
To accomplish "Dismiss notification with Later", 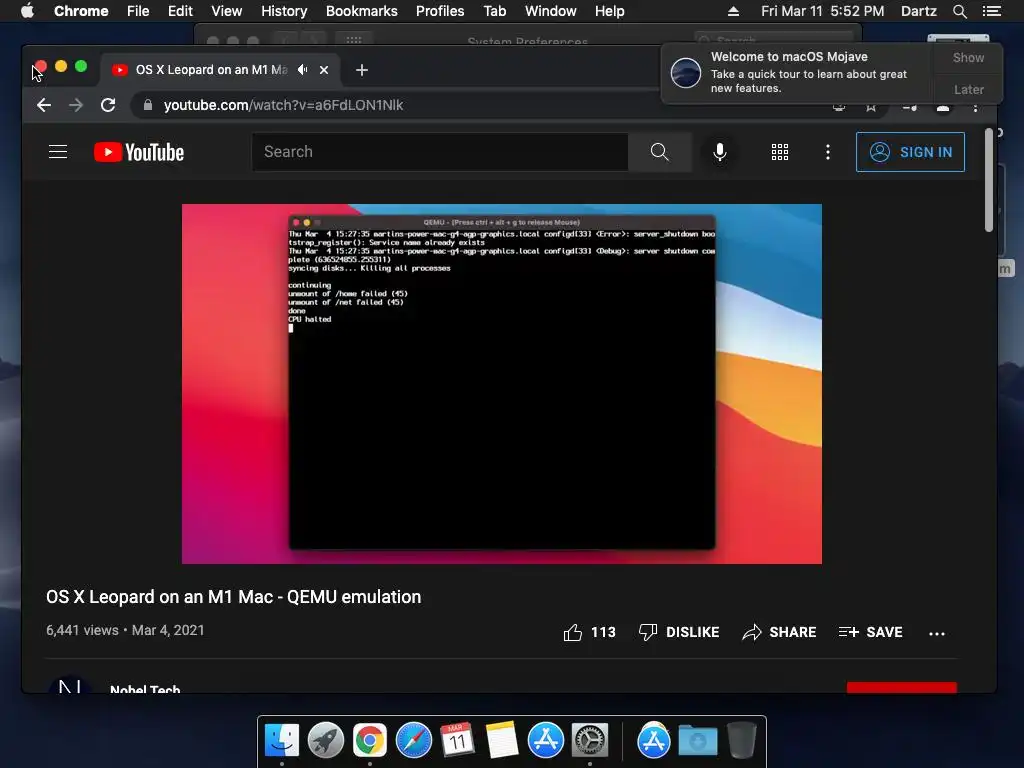I will [968, 89].
